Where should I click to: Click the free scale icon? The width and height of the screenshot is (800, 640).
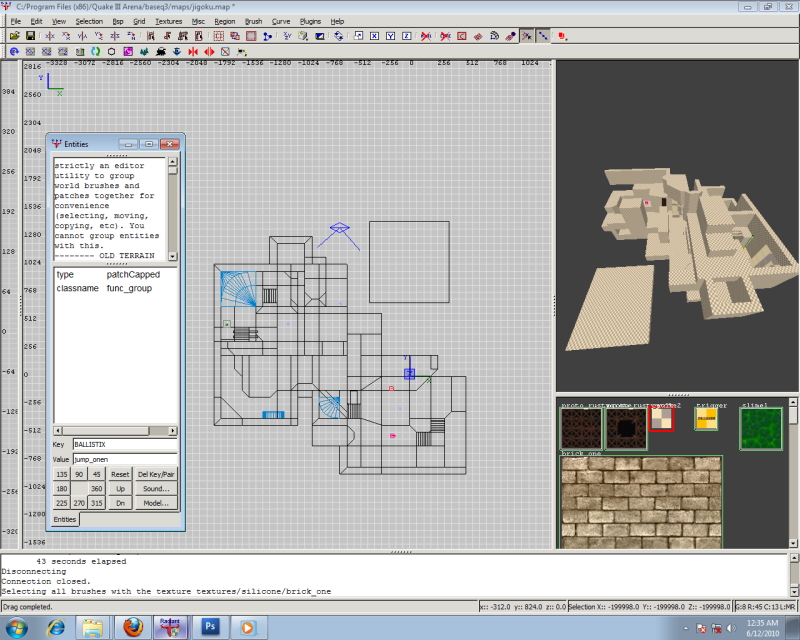358,36
